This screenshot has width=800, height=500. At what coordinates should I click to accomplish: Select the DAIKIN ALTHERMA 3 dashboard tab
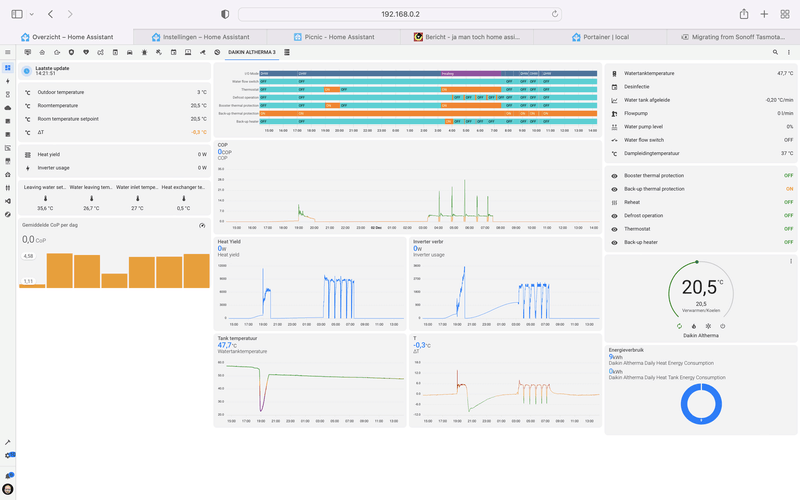click(251, 52)
